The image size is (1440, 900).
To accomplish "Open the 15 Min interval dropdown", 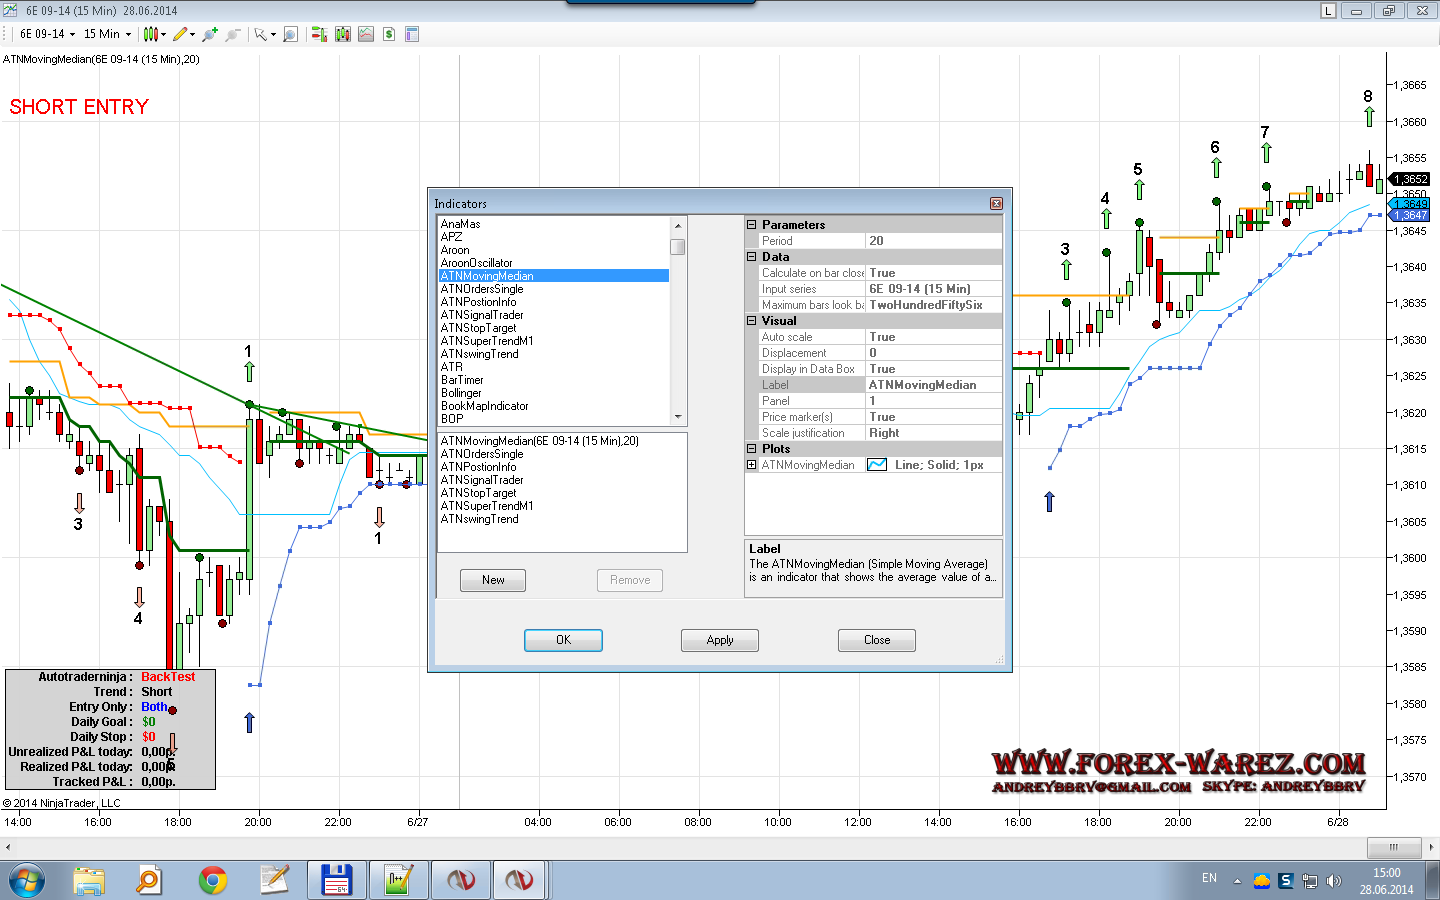I will click(107, 34).
